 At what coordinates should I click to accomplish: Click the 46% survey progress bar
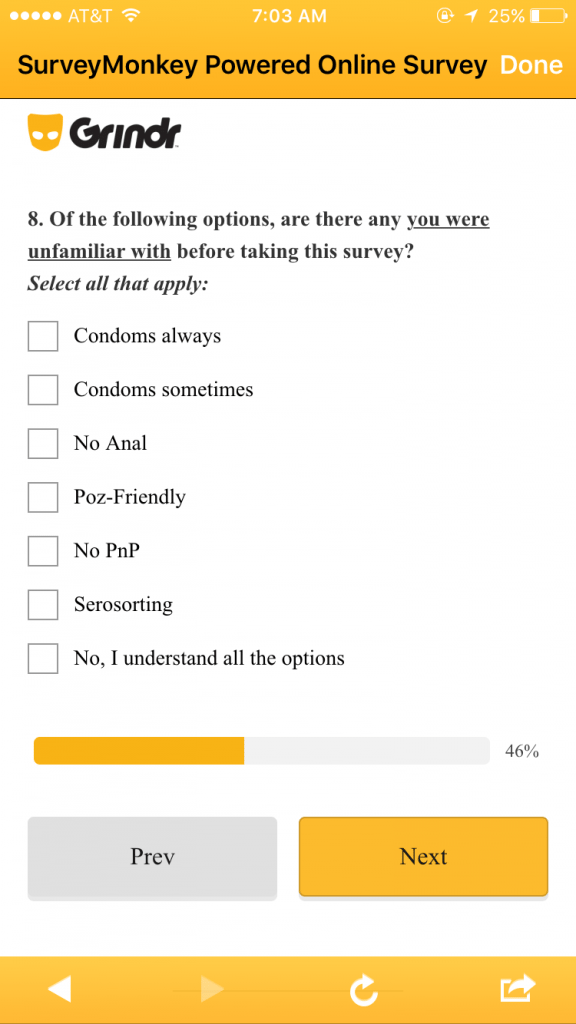(261, 750)
